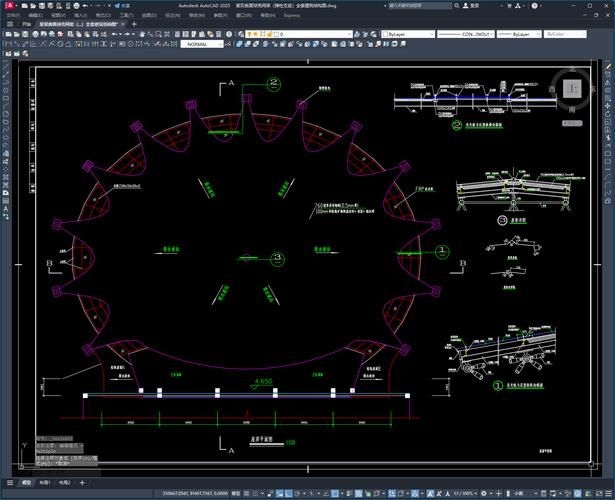Click the share button in title bar
The image size is (615, 500).
pos(124,5)
